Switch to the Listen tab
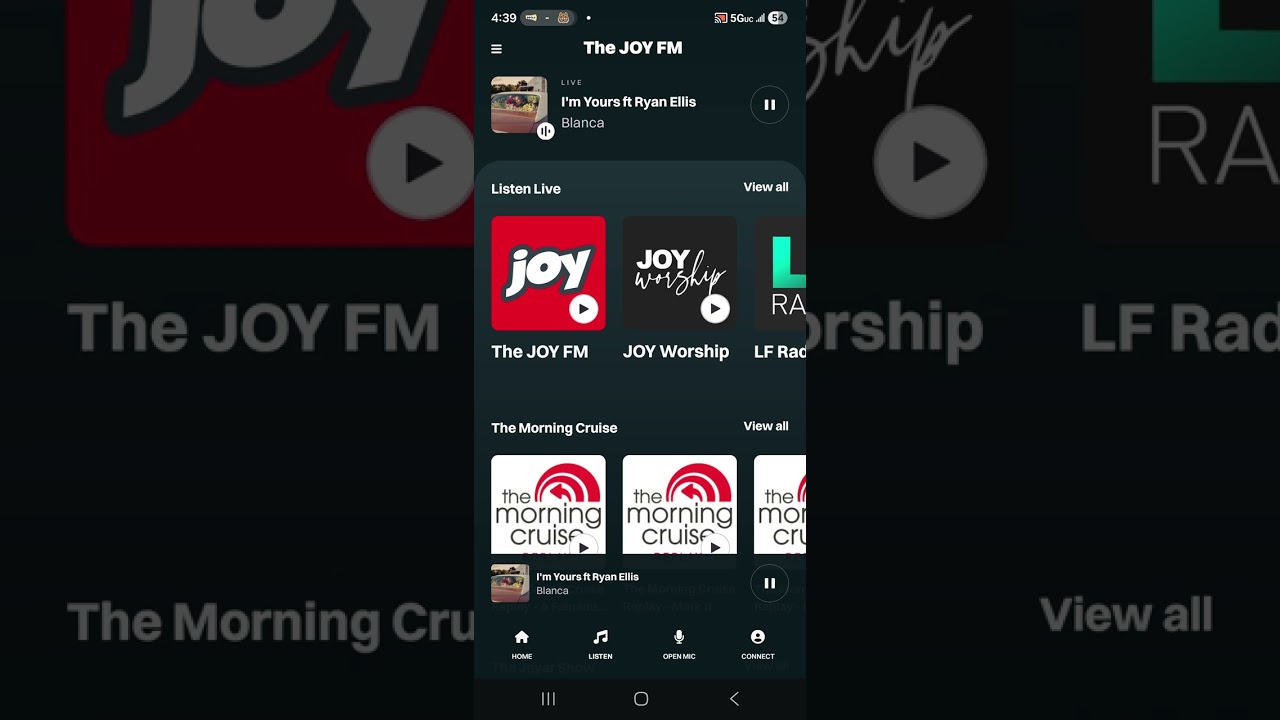This screenshot has height=720, width=1280. click(x=600, y=645)
